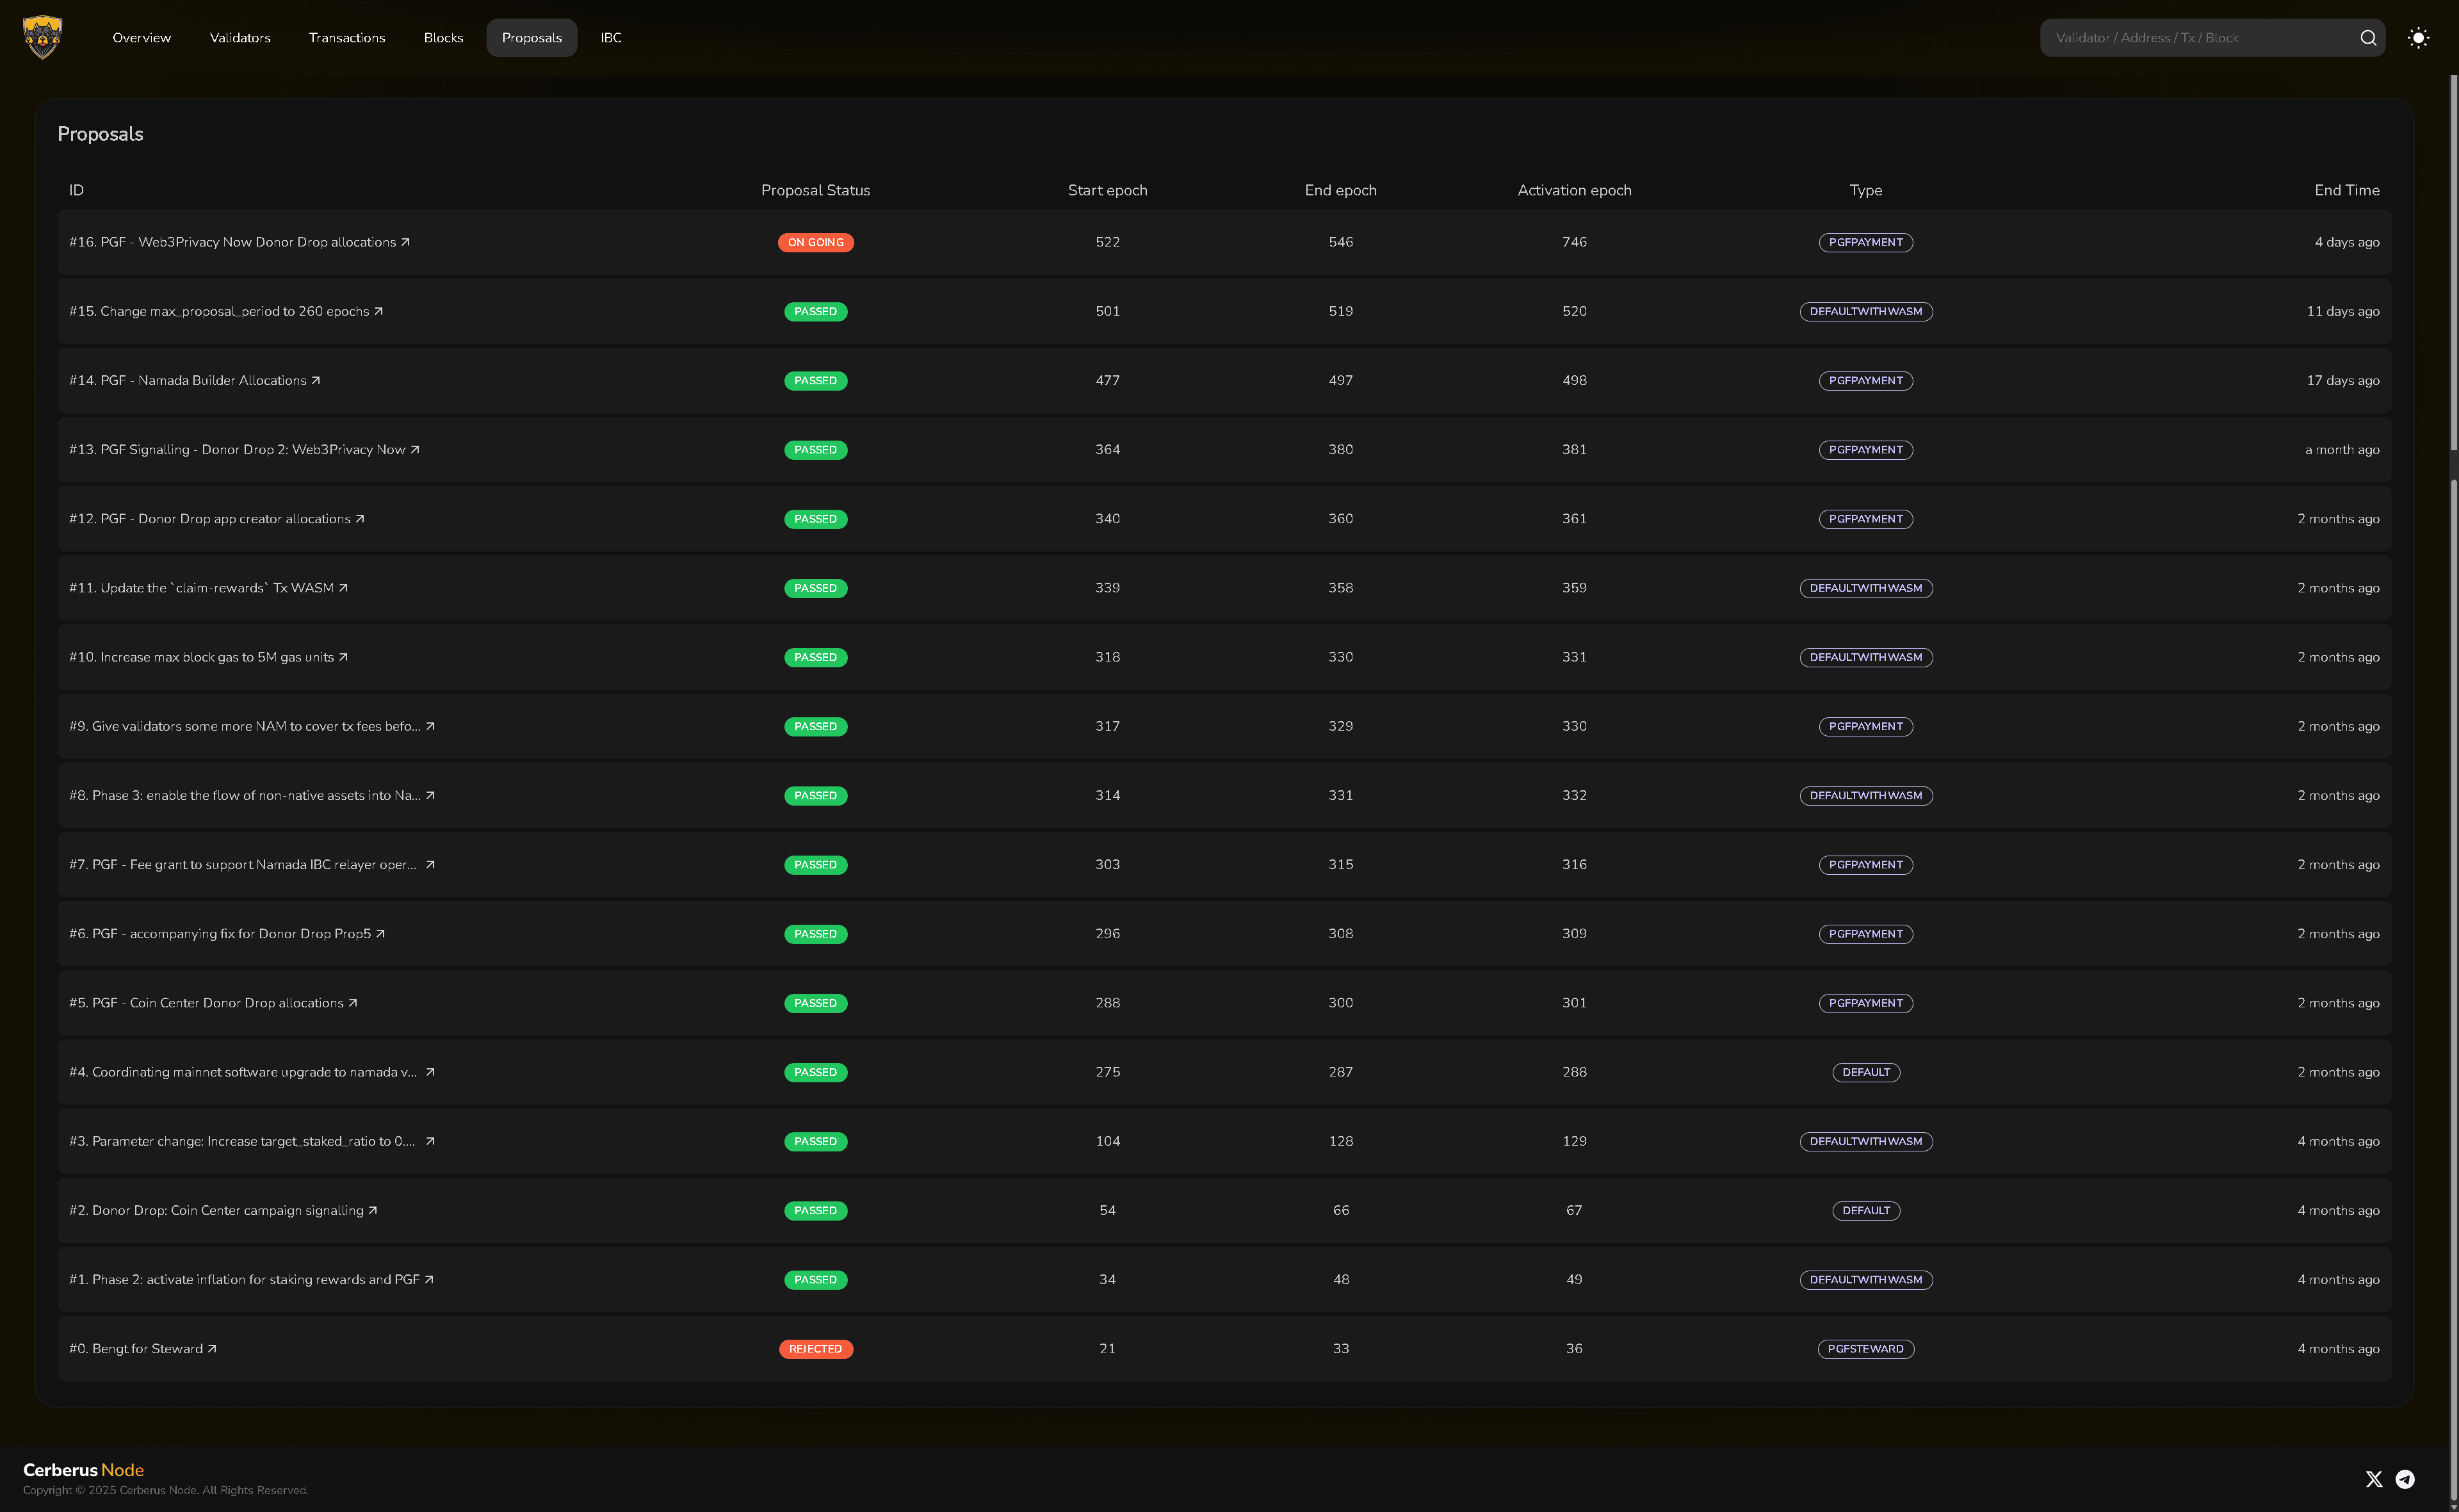Click external link arrow beside proposal #5
2459x1512 pixels.
coord(353,1003)
